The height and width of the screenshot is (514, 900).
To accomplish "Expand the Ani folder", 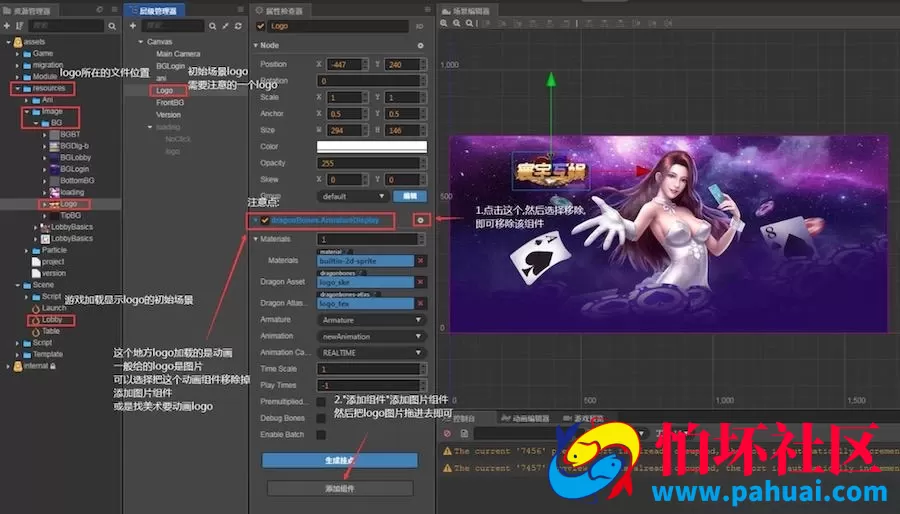I will [x=26, y=100].
